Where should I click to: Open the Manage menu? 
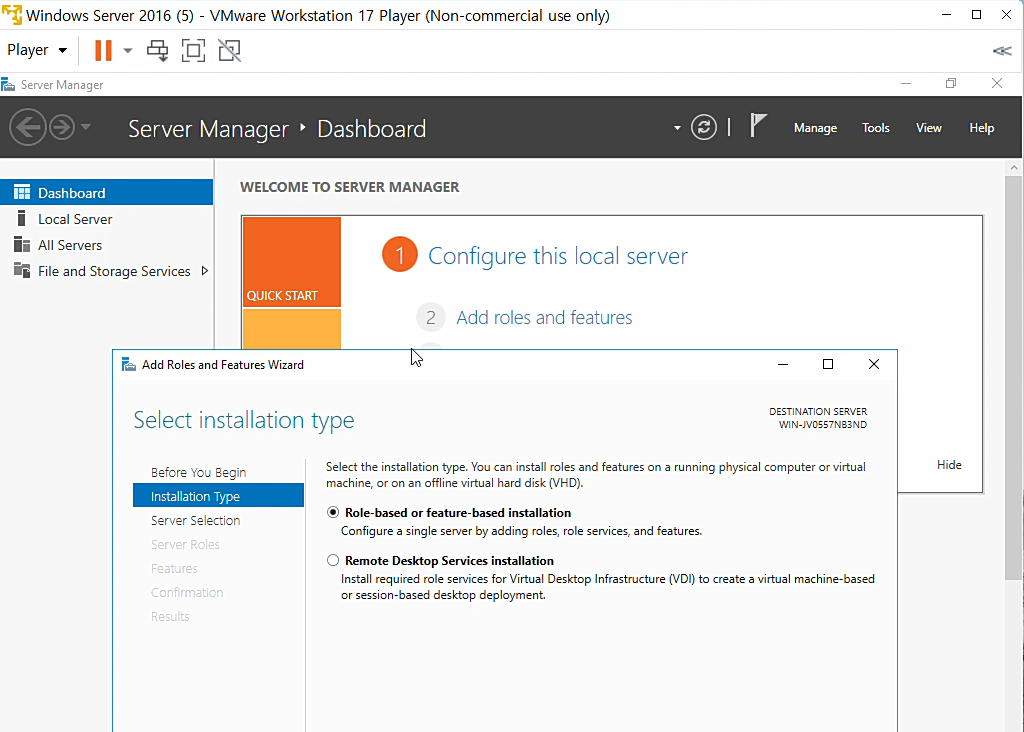click(x=816, y=128)
